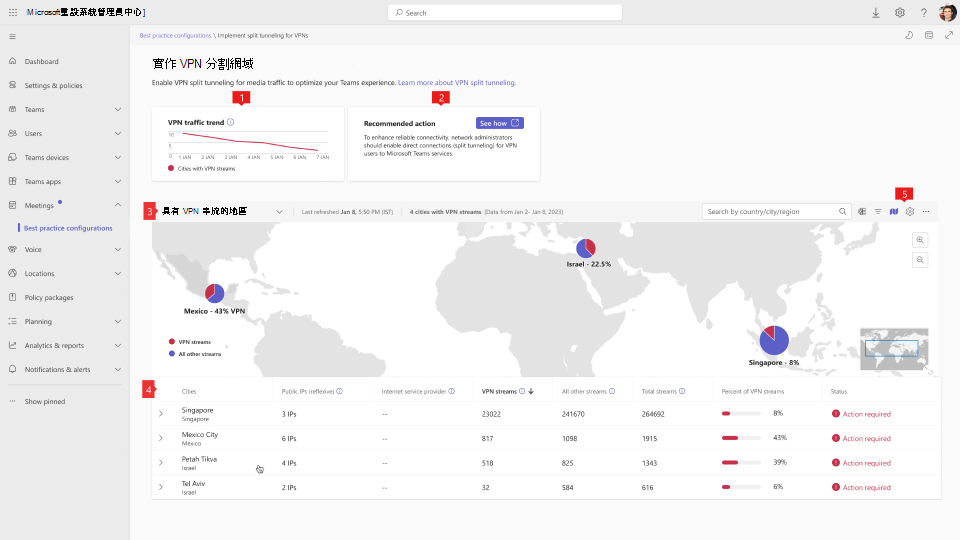Open map settings gear icon
The width and height of the screenshot is (960, 540).
coord(910,211)
